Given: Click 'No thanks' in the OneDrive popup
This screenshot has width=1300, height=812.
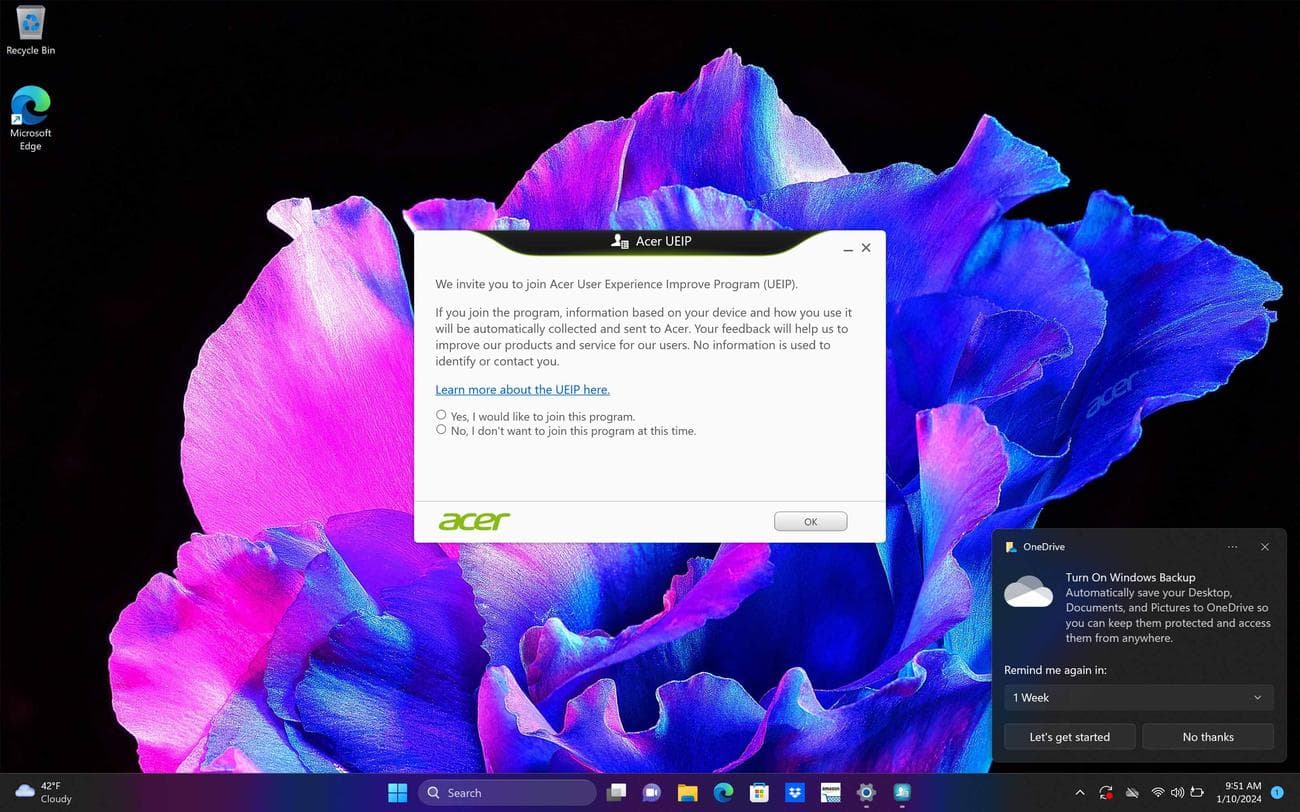Looking at the screenshot, I should pos(1207,736).
